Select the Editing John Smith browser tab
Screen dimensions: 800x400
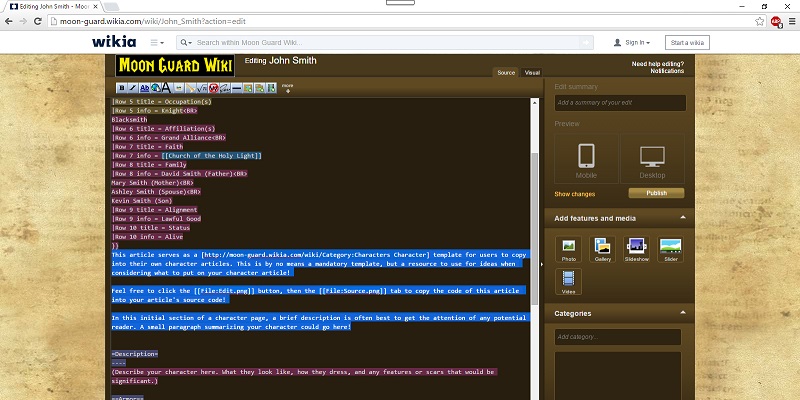(53, 7)
